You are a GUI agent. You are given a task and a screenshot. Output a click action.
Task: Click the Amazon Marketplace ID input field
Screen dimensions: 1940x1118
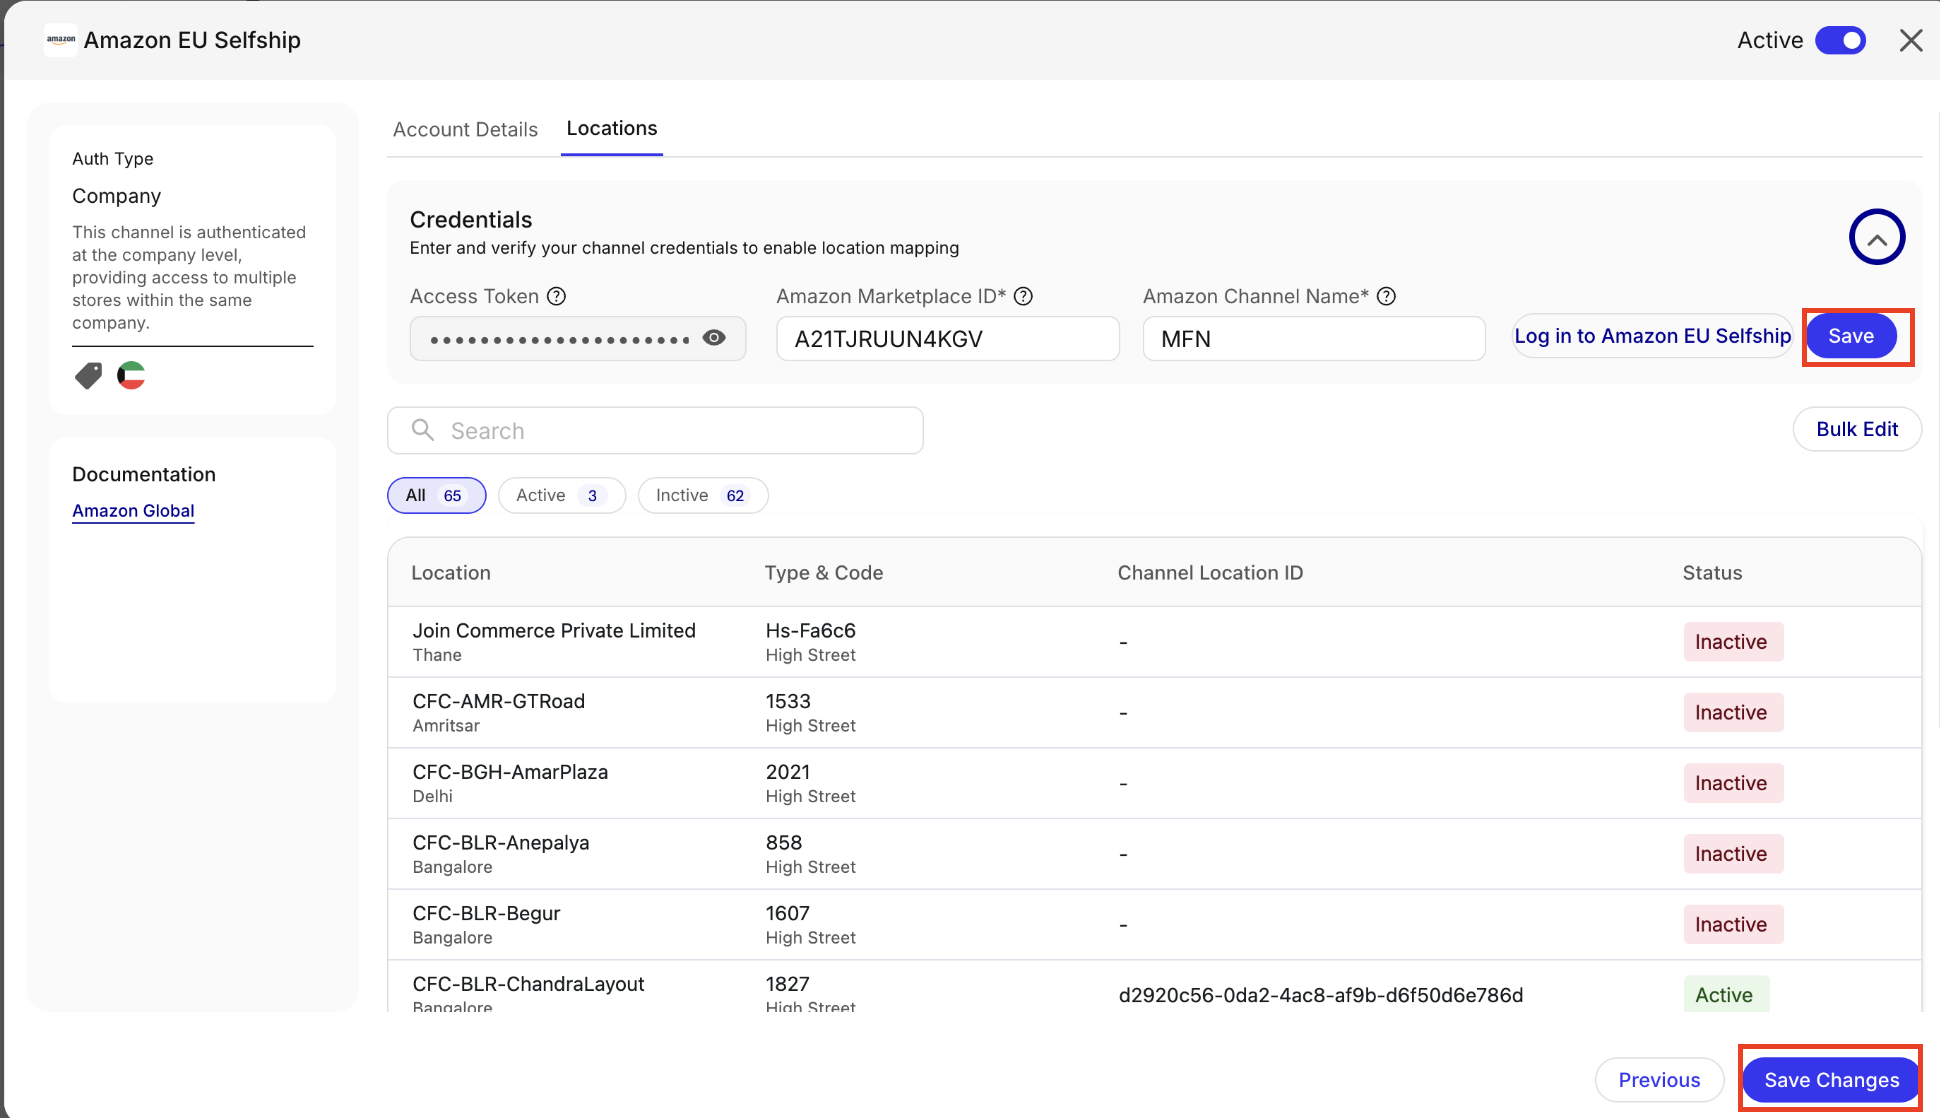point(947,339)
